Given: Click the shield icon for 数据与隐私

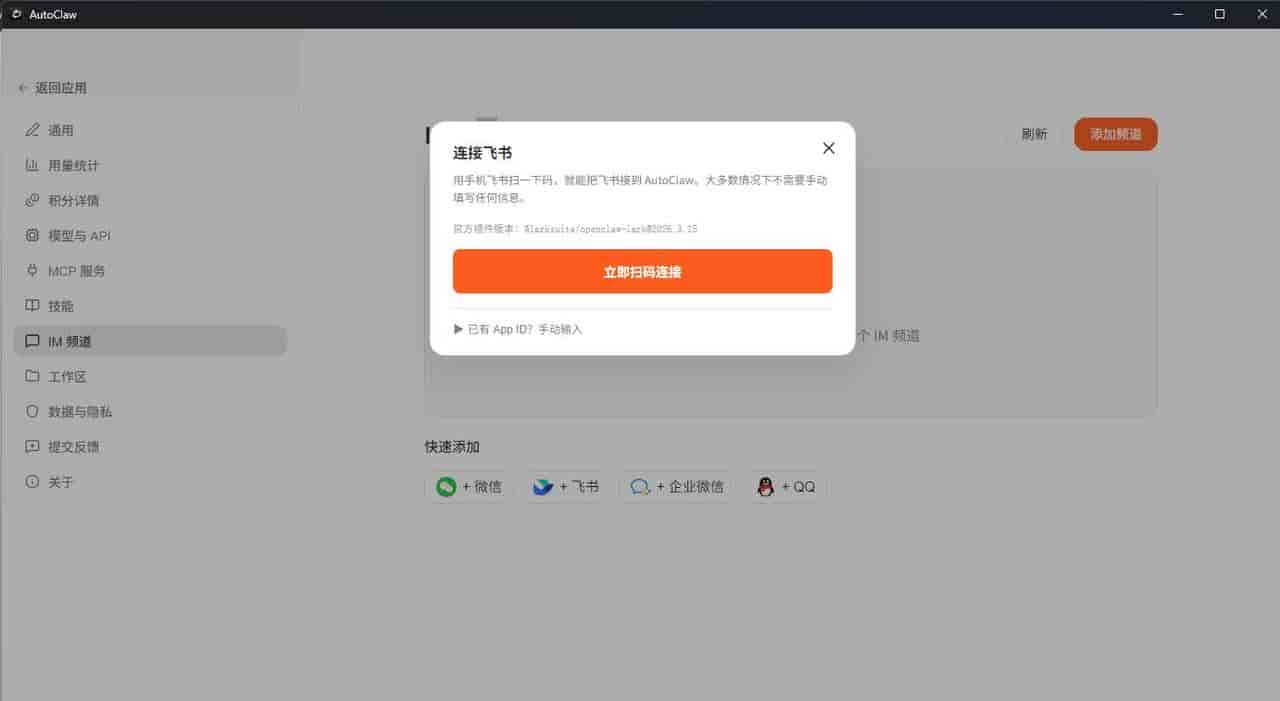Looking at the screenshot, I should pos(32,412).
